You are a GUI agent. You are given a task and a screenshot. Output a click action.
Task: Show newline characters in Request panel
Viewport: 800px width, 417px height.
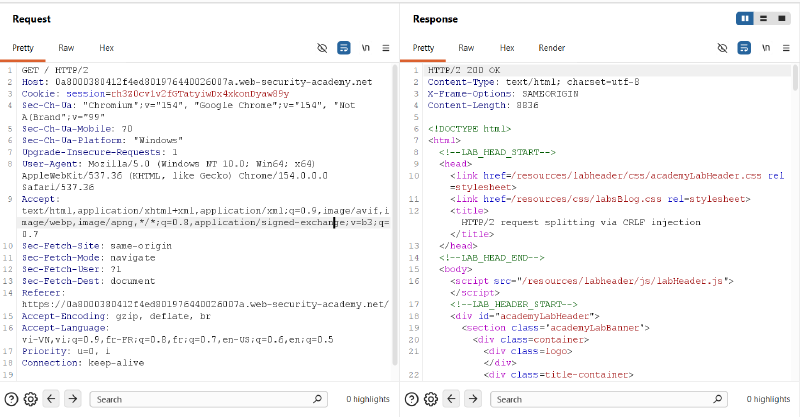pos(365,48)
